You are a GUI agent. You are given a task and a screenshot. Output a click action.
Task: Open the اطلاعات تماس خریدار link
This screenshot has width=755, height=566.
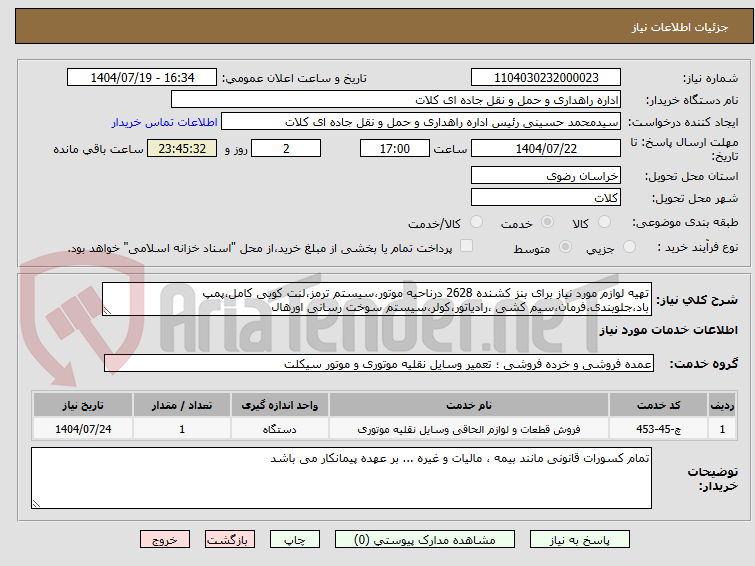(165, 122)
